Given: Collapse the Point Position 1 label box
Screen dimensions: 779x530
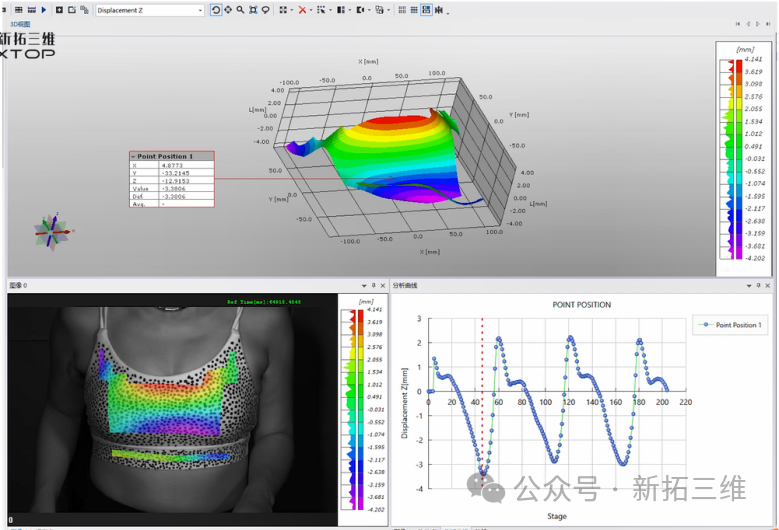Looking at the screenshot, I should (133, 156).
